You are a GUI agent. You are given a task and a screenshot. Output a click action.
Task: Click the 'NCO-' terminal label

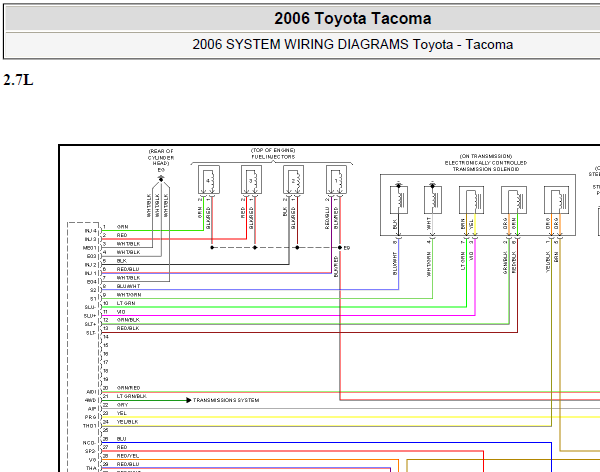[90, 443]
